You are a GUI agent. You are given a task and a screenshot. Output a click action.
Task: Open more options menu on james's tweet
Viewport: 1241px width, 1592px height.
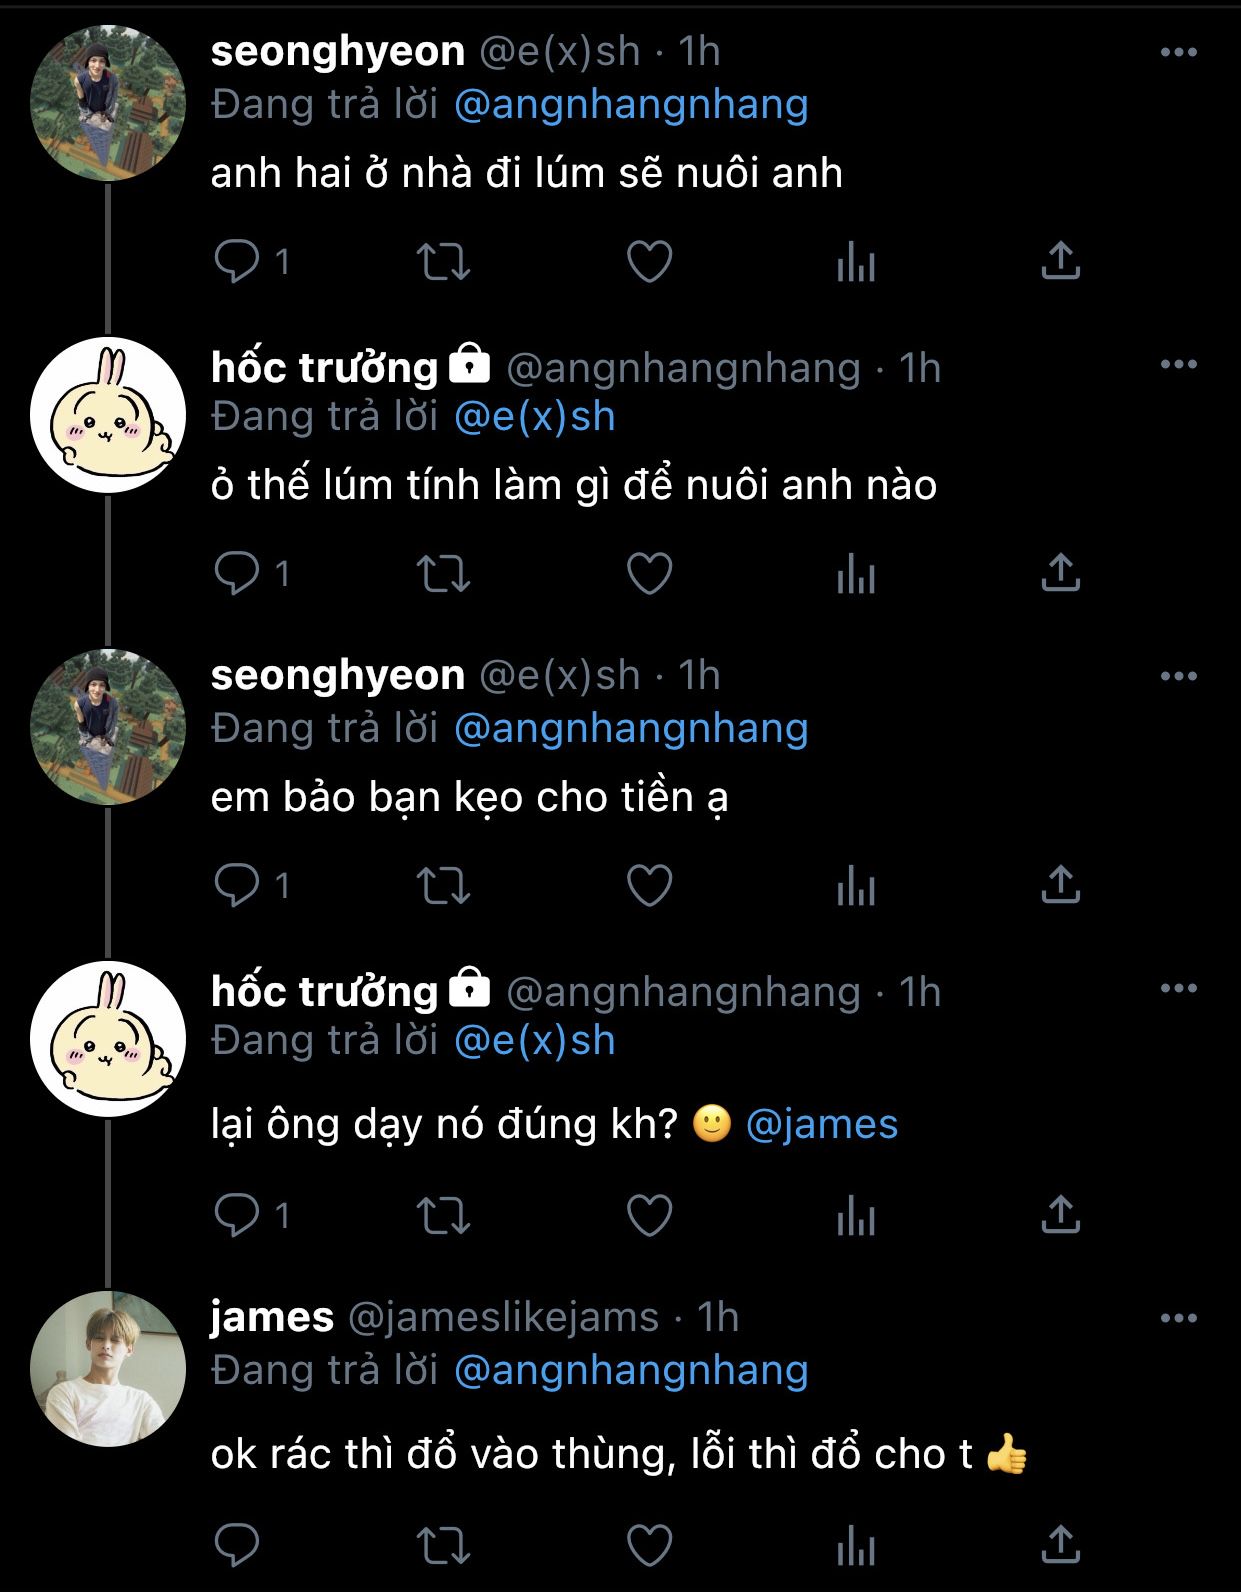point(1178,1319)
